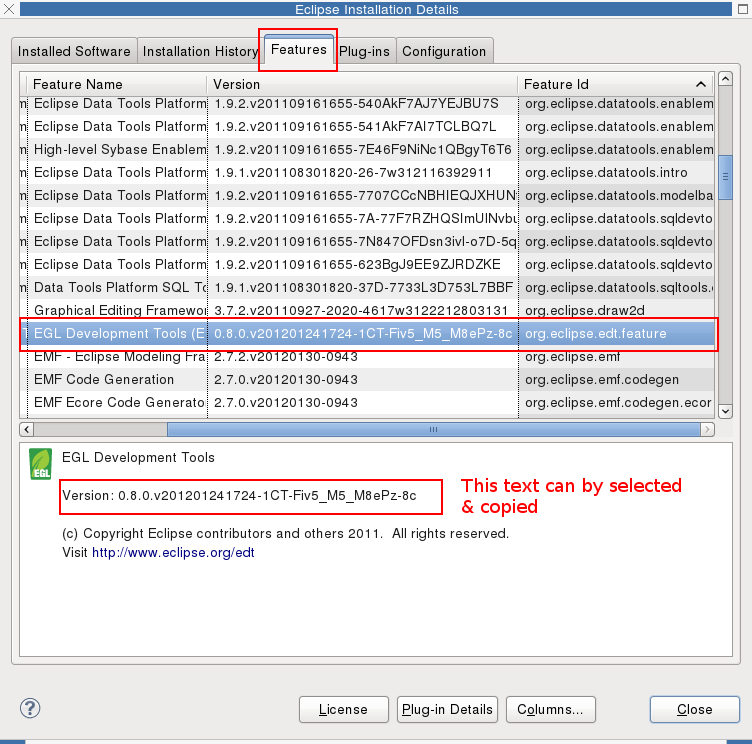Click the horizontal scrollbar thumb

point(434,429)
